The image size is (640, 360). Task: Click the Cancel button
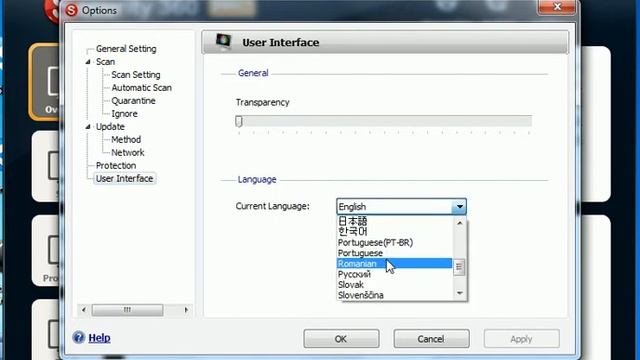(x=431, y=339)
